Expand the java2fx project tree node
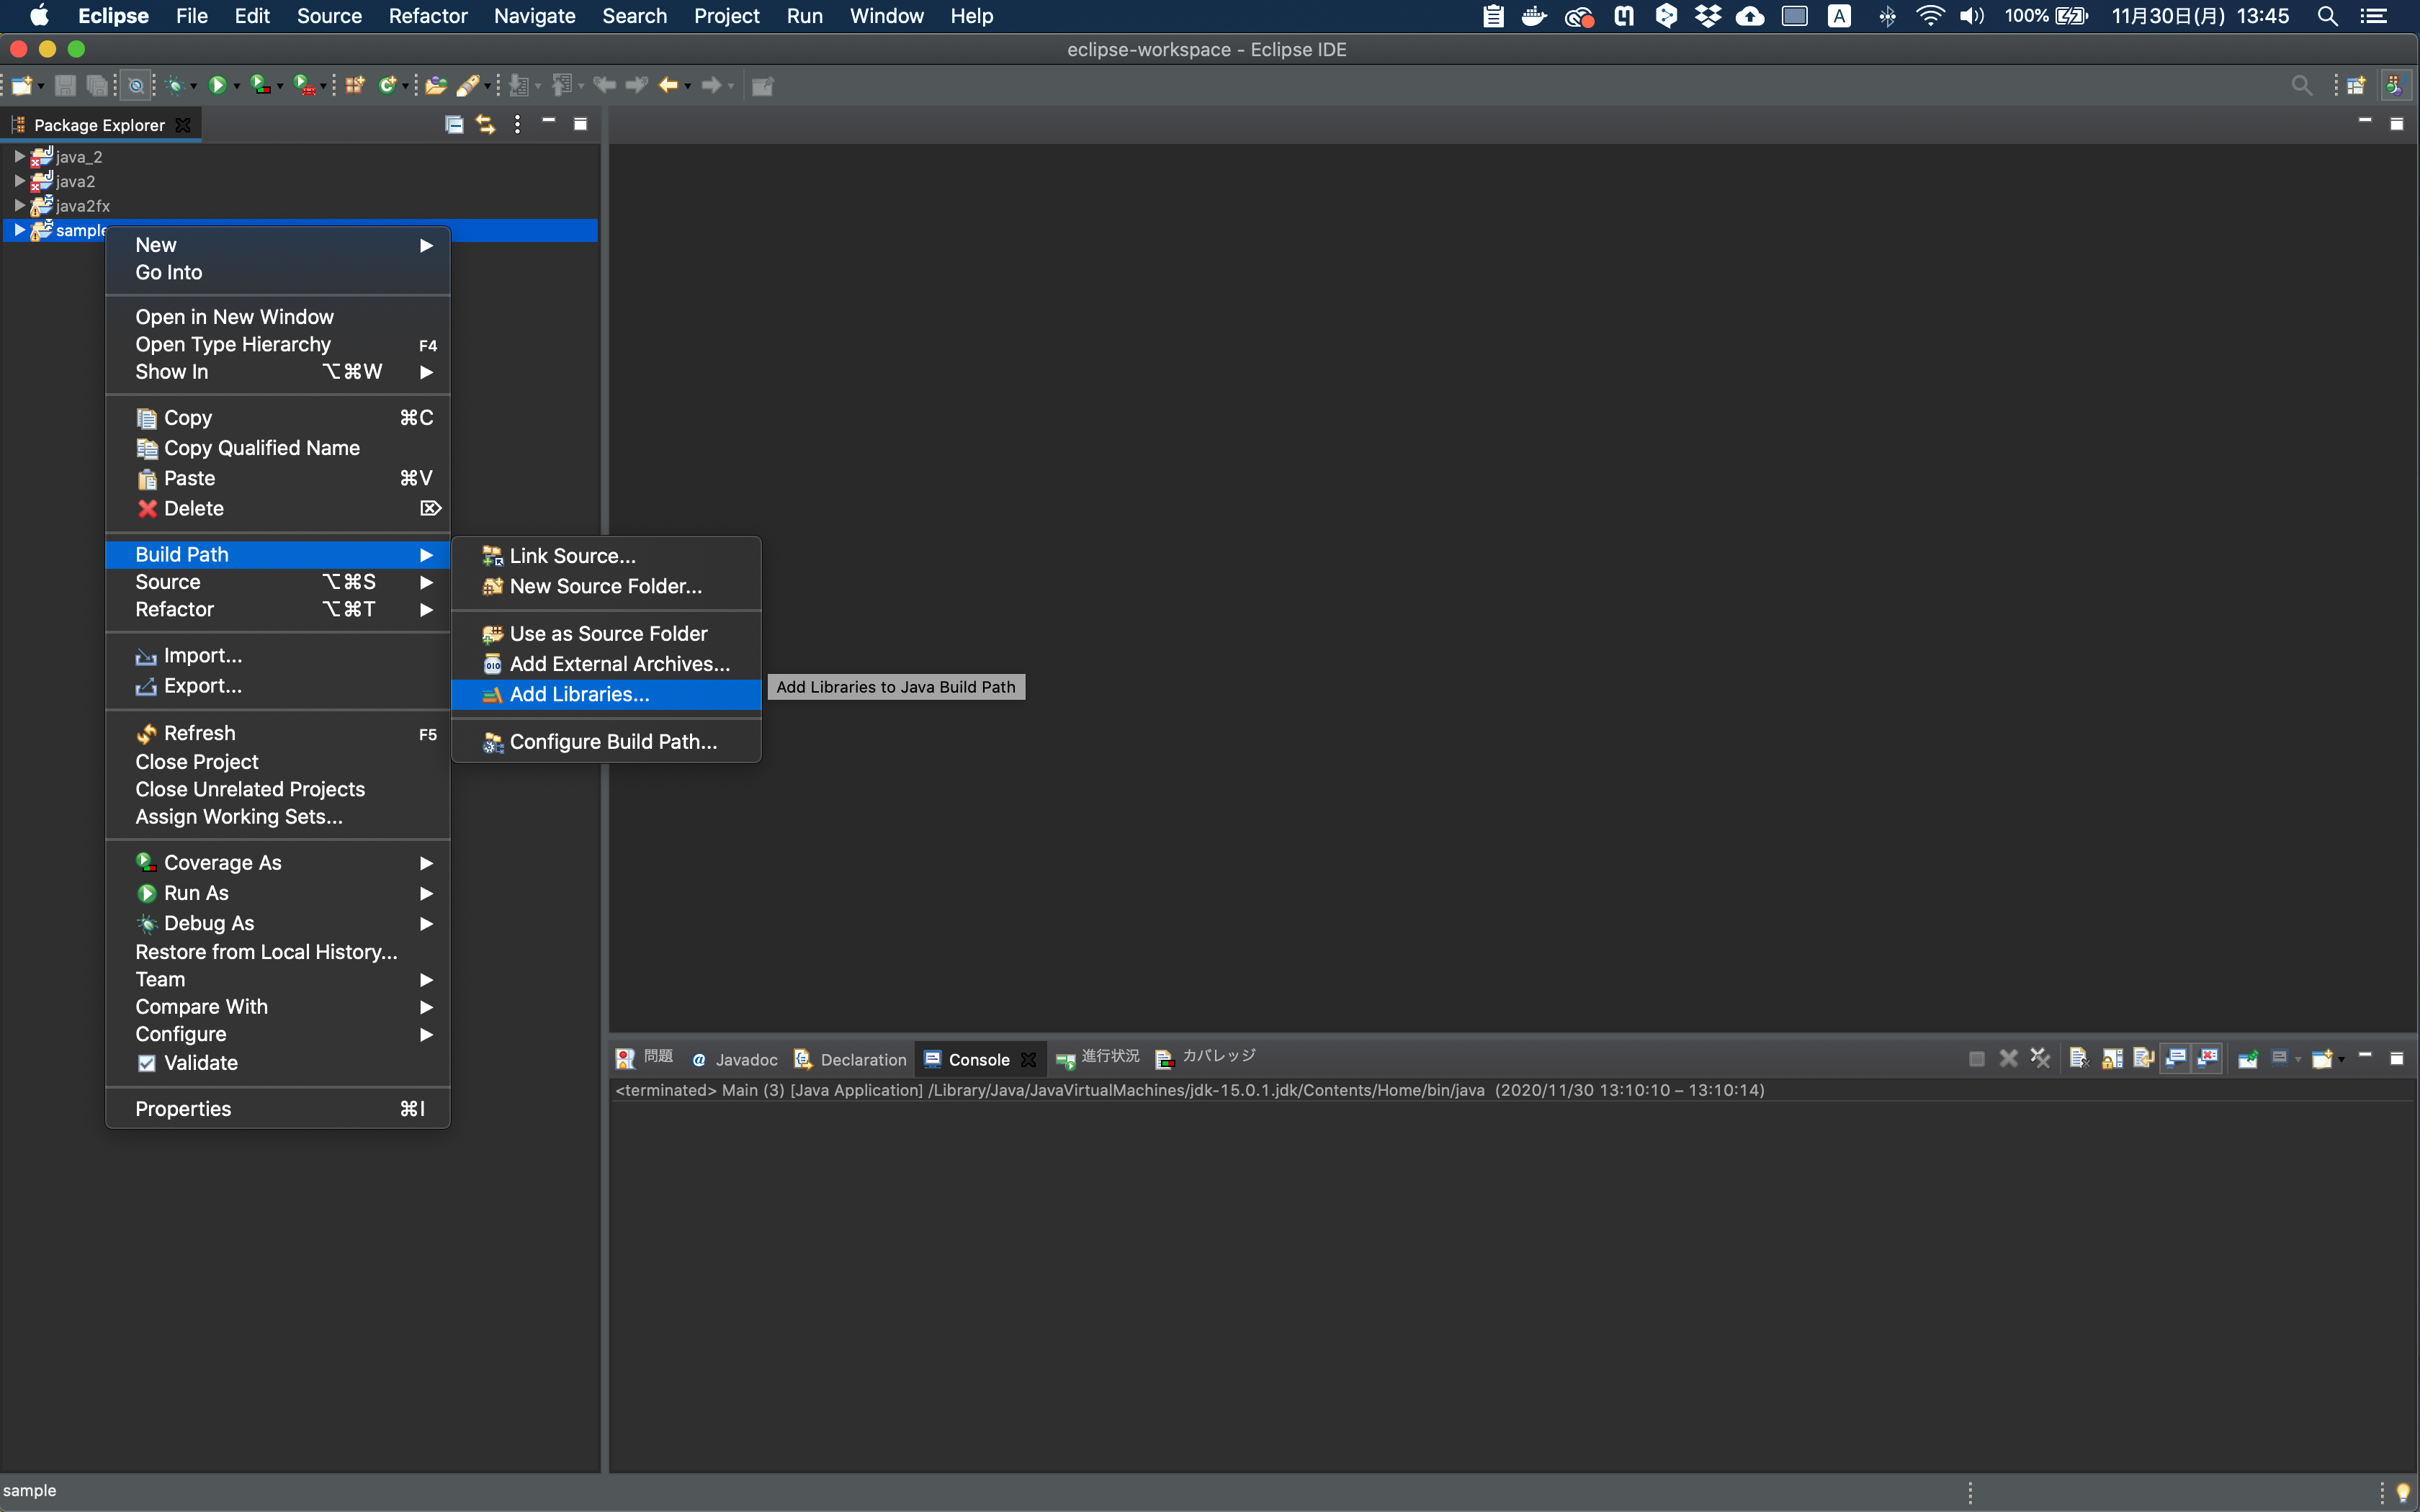 19,205
